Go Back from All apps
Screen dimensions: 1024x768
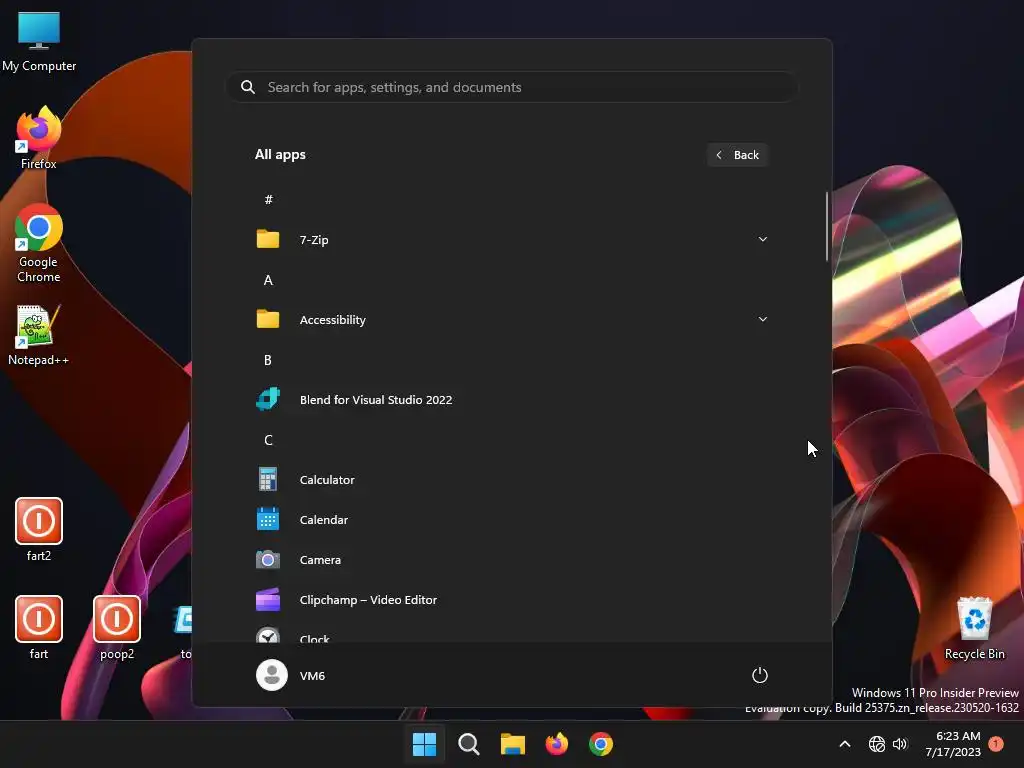tap(737, 155)
